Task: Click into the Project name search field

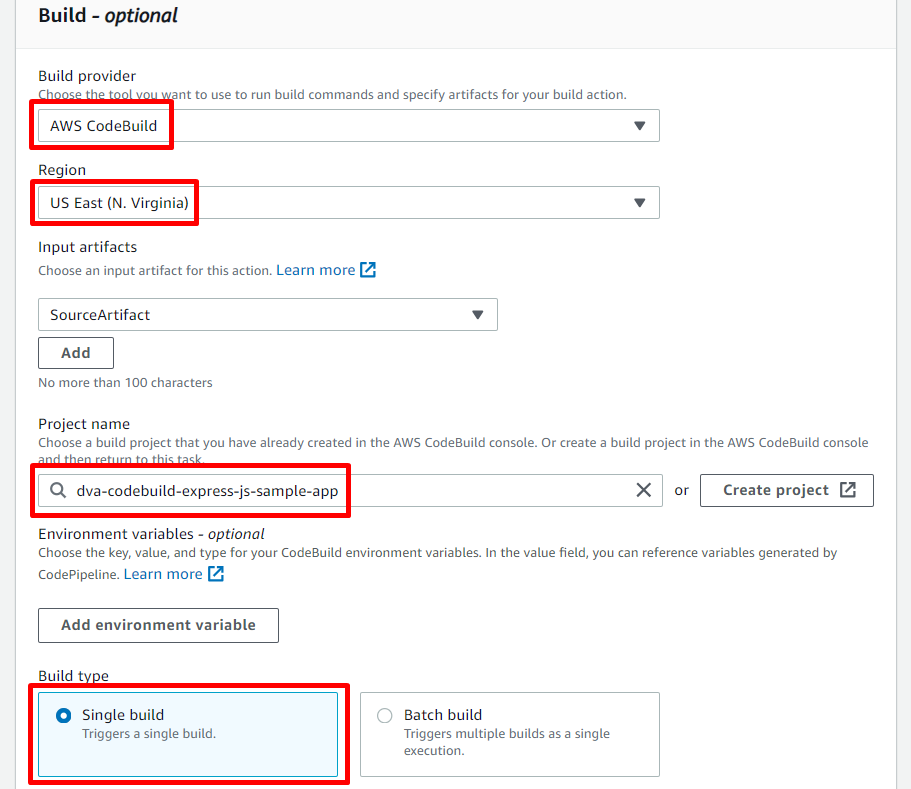Action: [350, 490]
